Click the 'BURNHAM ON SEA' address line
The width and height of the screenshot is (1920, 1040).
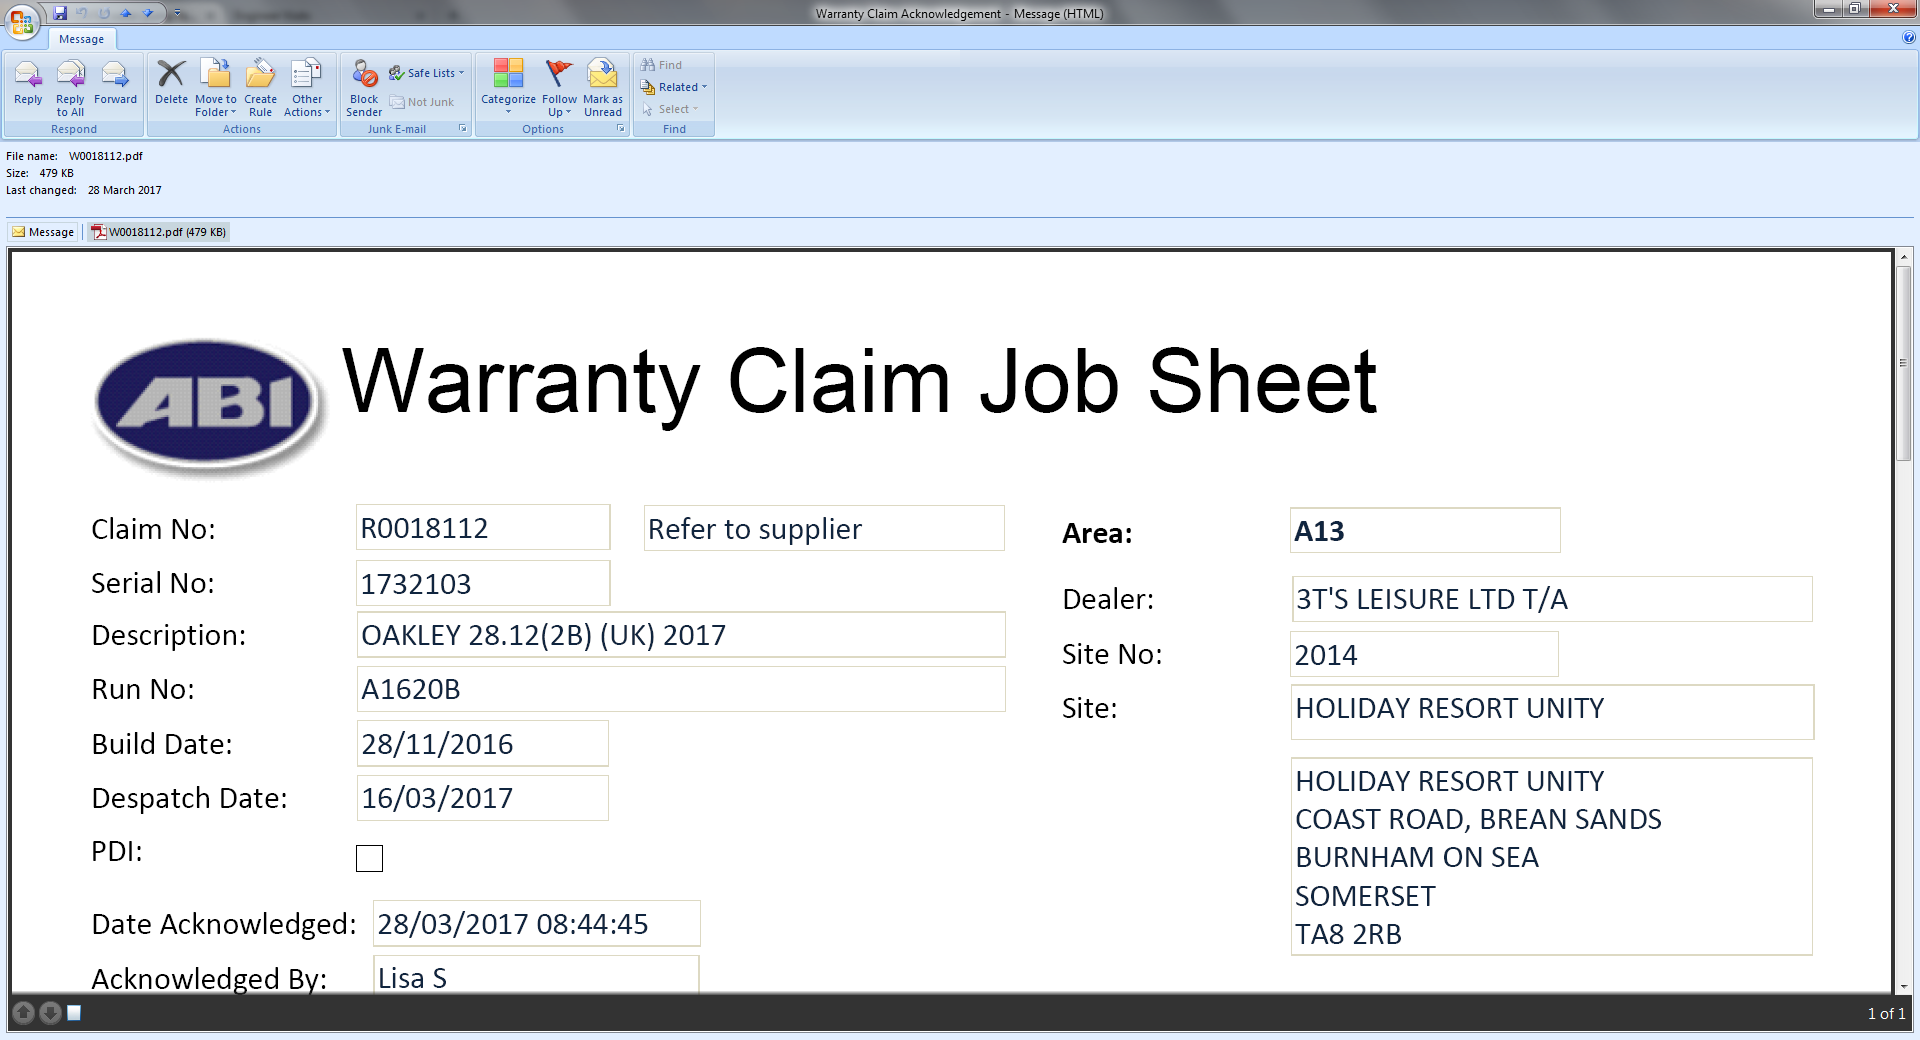pyautogui.click(x=1417, y=858)
